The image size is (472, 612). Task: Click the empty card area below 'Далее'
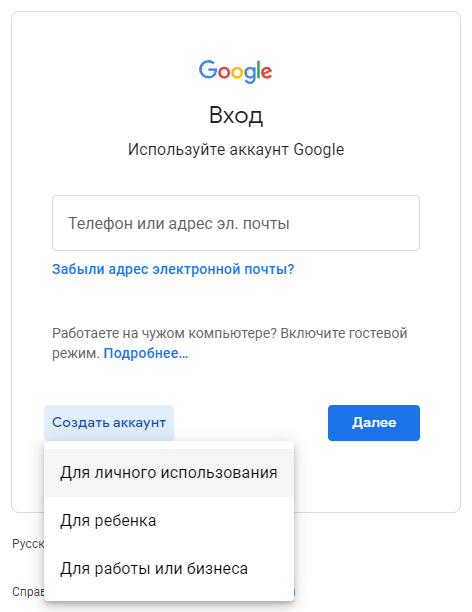click(375, 476)
